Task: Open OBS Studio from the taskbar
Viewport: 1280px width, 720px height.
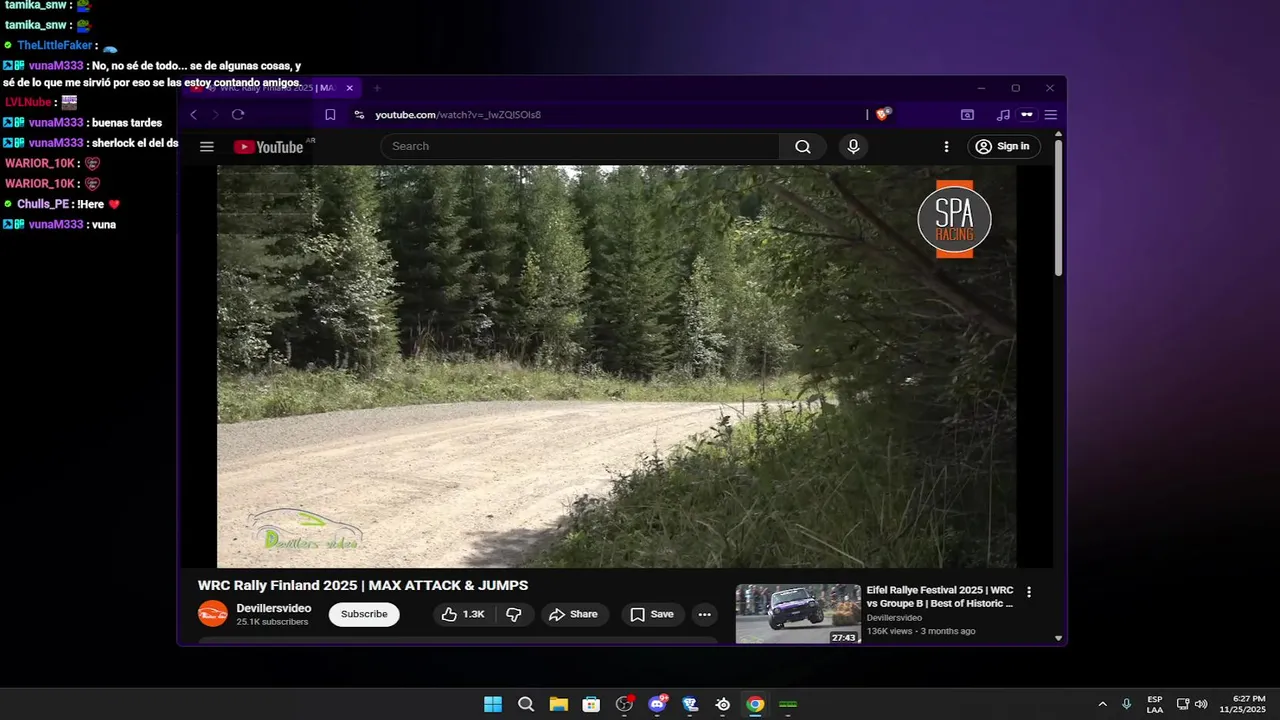Action: pyautogui.click(x=624, y=704)
